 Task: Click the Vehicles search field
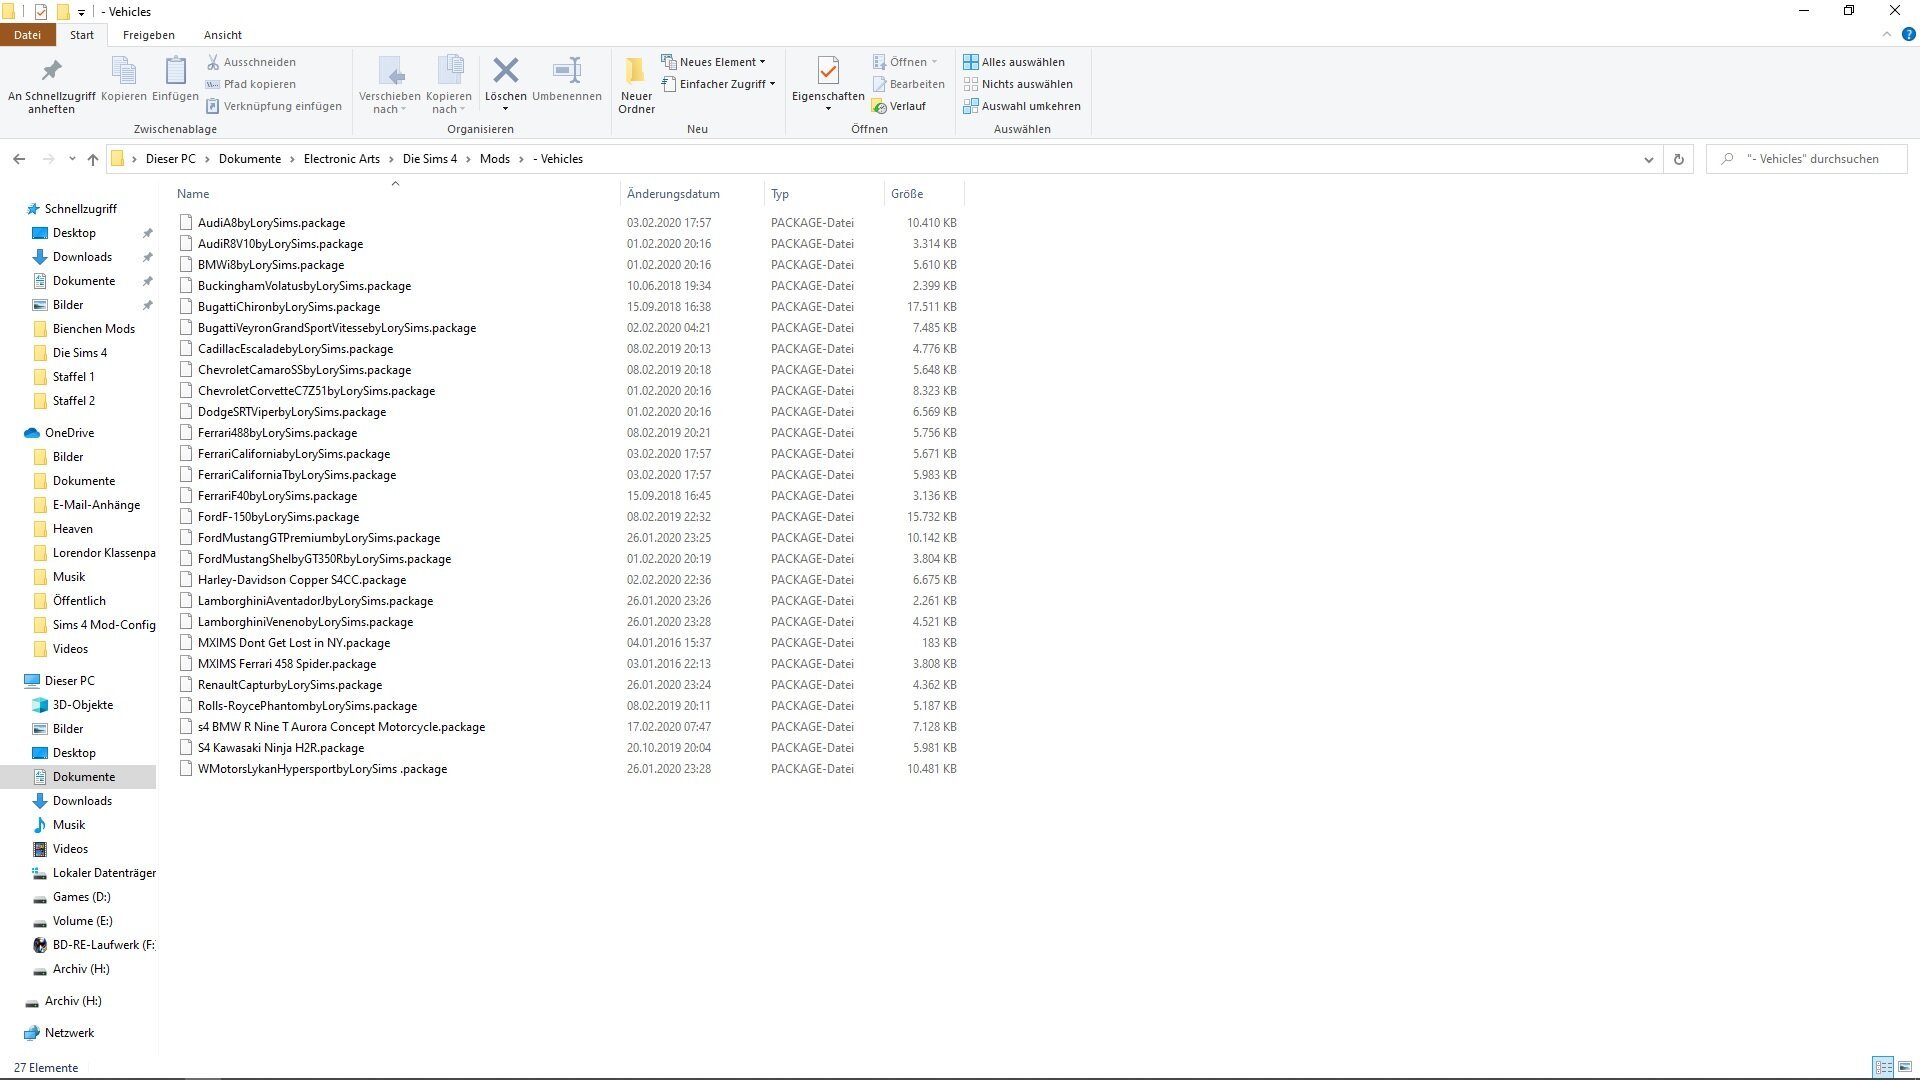(1806, 159)
